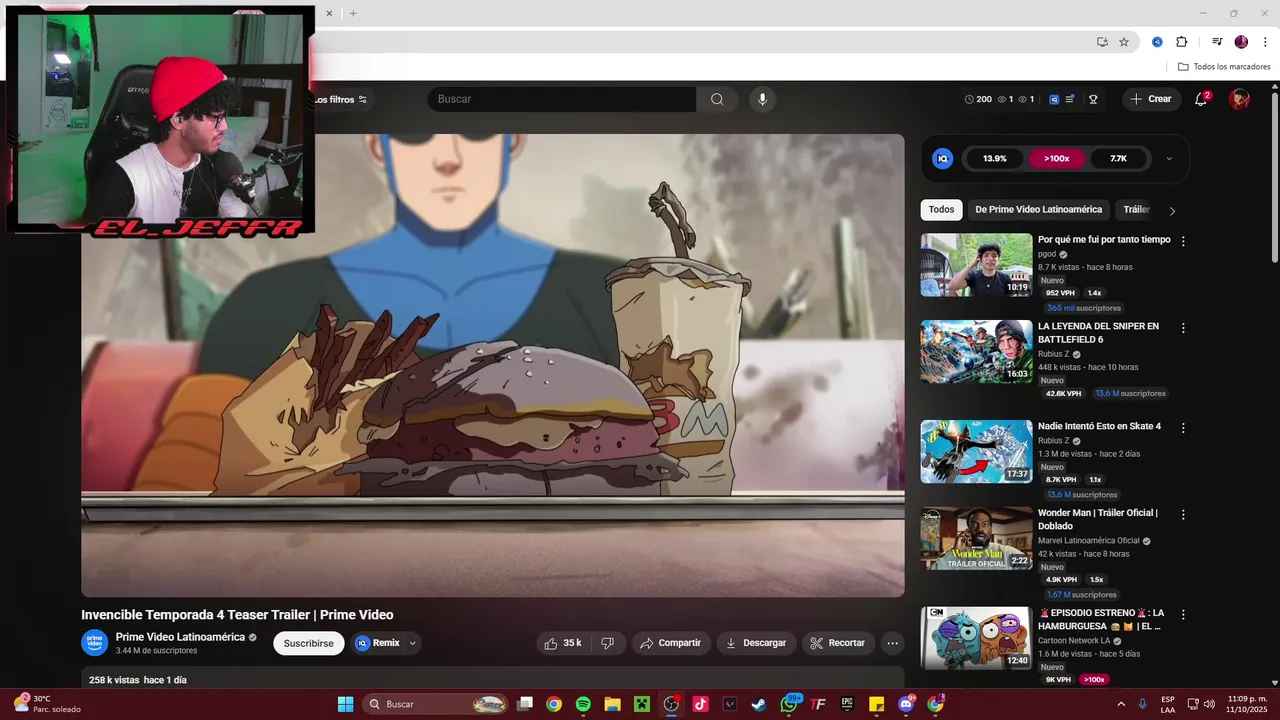Open options for 'Nadie Intentó Esto' video
Screen dimensions: 1280x720
(1183, 428)
